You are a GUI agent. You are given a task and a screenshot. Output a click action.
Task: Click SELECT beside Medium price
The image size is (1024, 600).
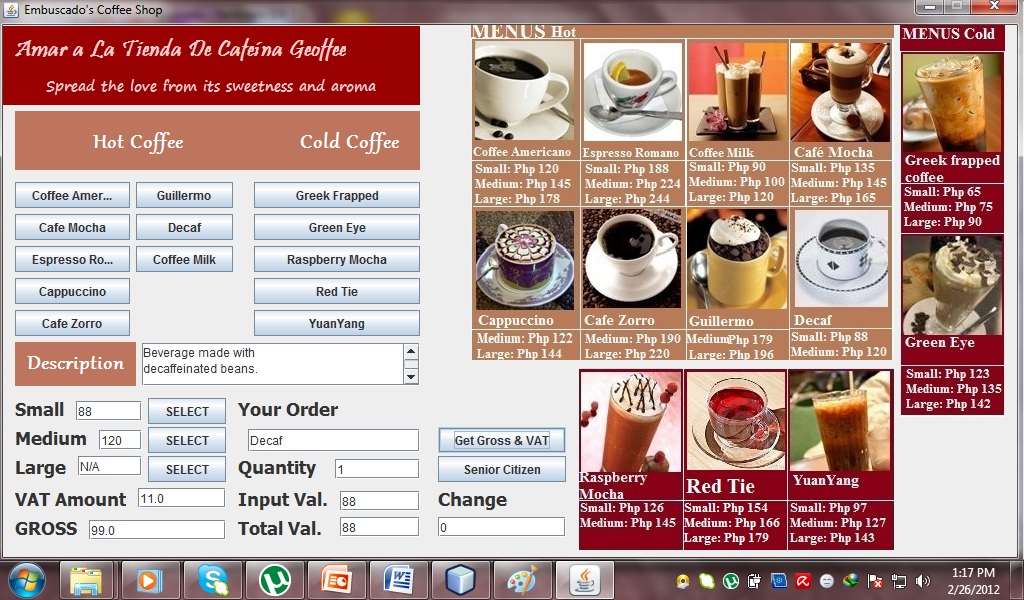[x=187, y=440]
